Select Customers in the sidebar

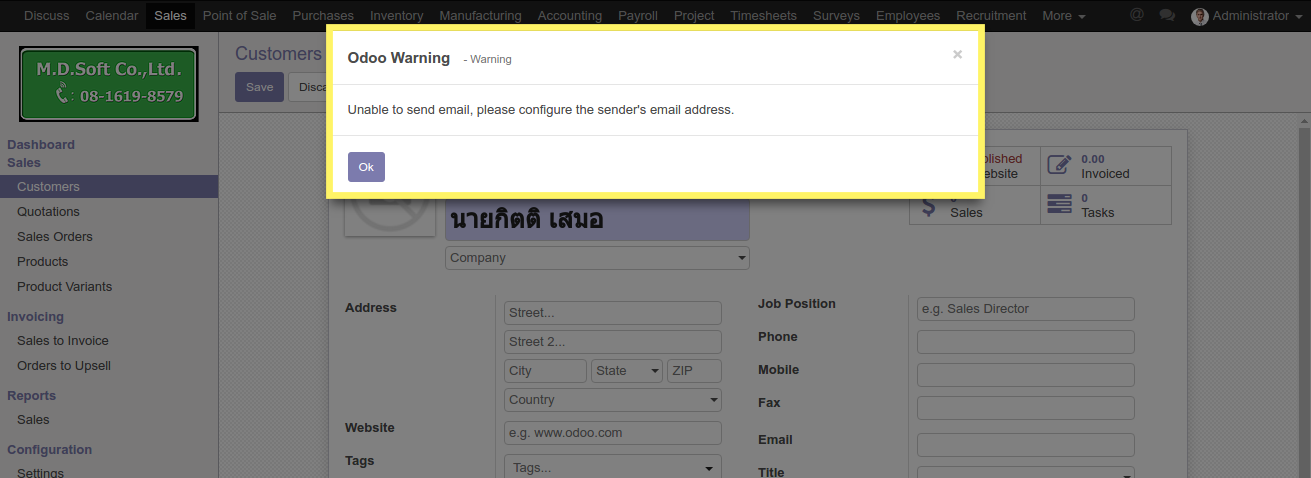point(109,187)
